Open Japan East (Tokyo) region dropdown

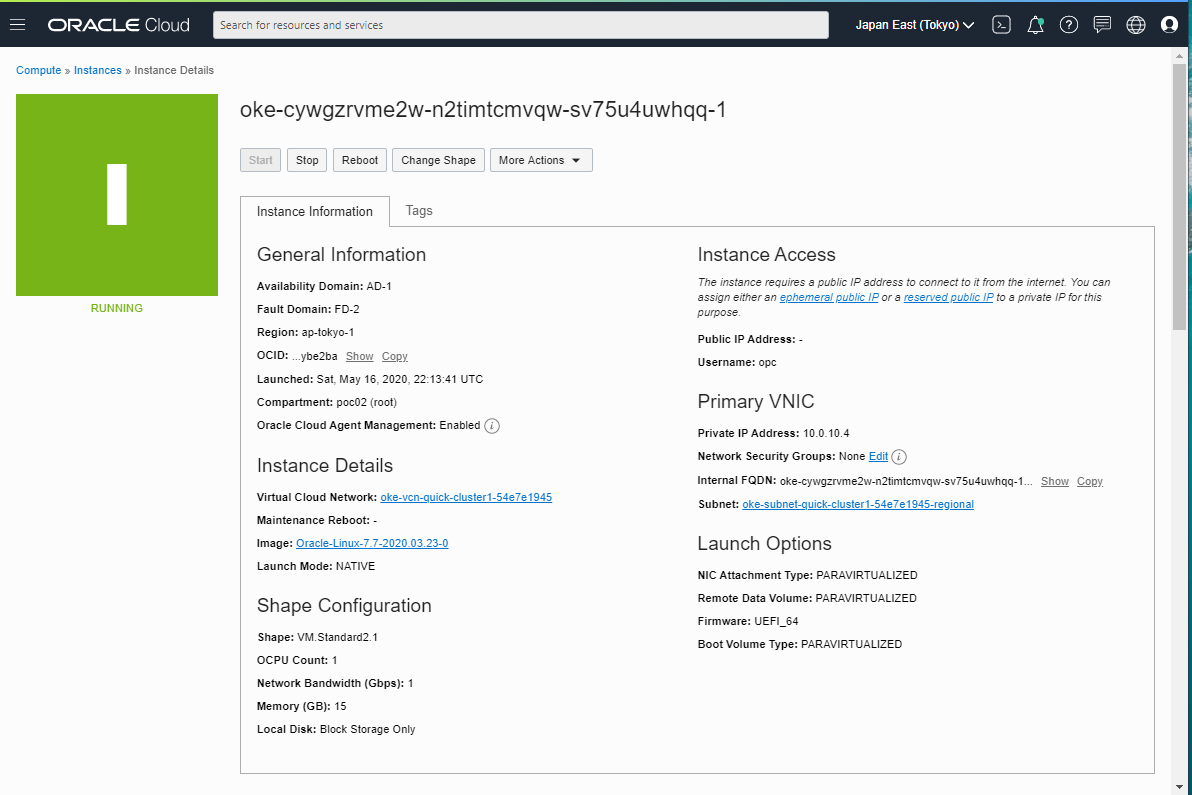[915, 25]
